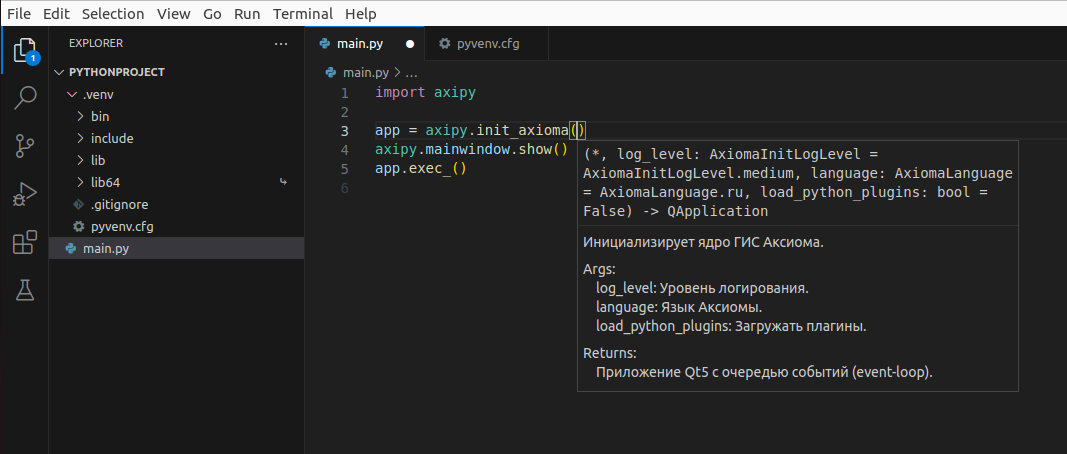The height and width of the screenshot is (454, 1067).
Task: Expand the lib64 folder
Action: [x=105, y=182]
